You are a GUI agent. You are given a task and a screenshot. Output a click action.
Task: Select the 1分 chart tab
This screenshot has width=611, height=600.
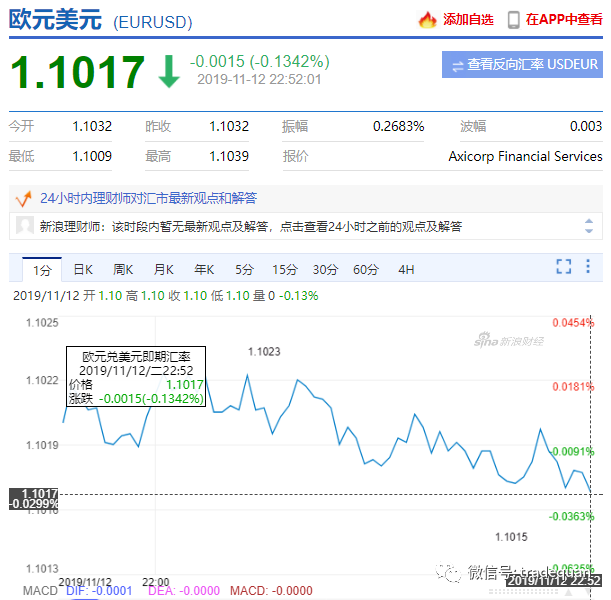(42, 270)
